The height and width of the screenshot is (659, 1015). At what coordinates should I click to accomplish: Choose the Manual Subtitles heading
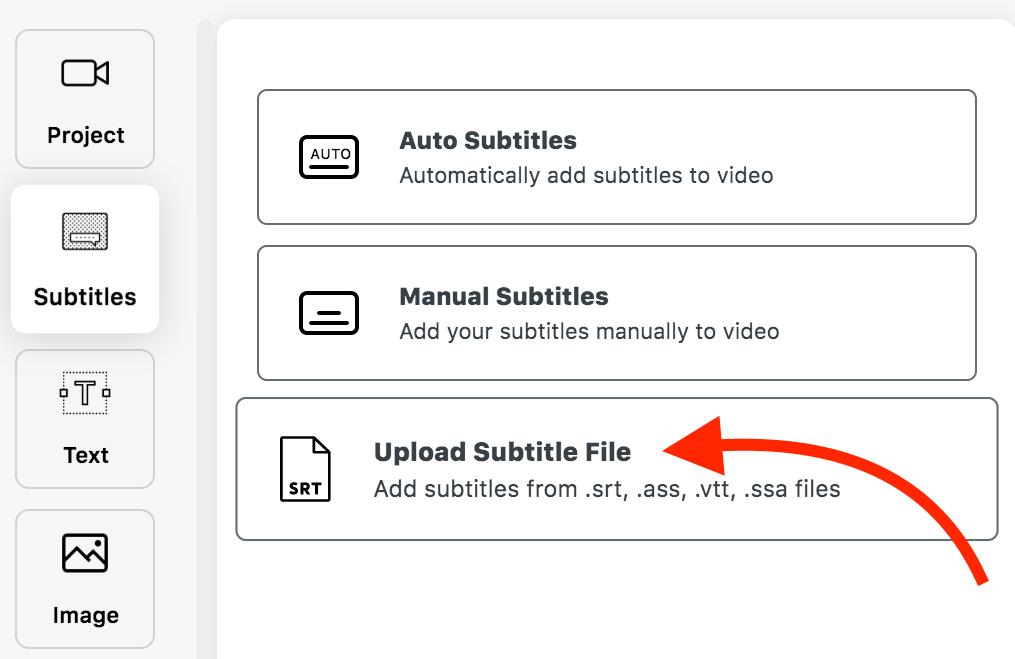(504, 296)
